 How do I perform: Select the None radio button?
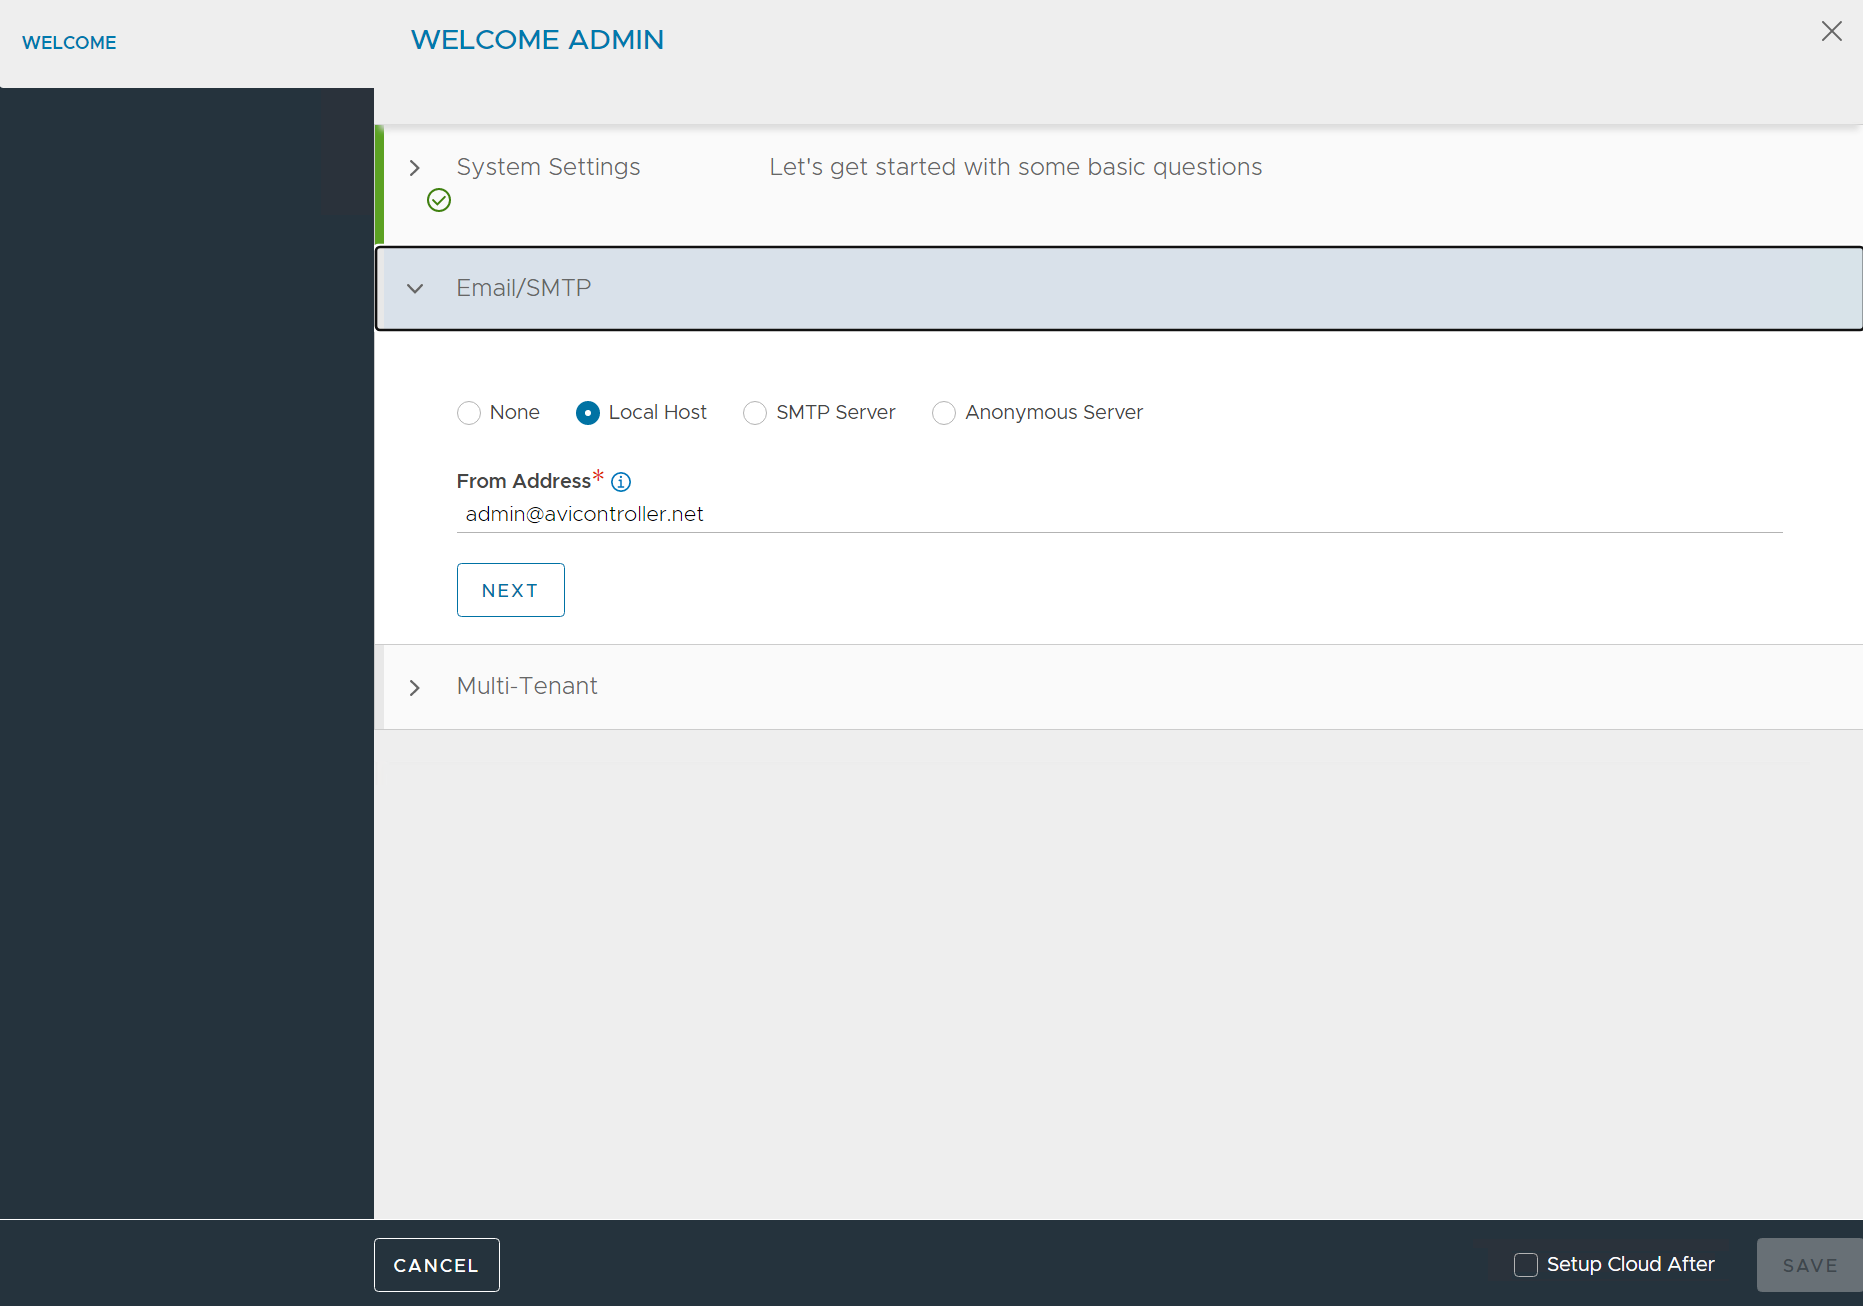(x=469, y=413)
